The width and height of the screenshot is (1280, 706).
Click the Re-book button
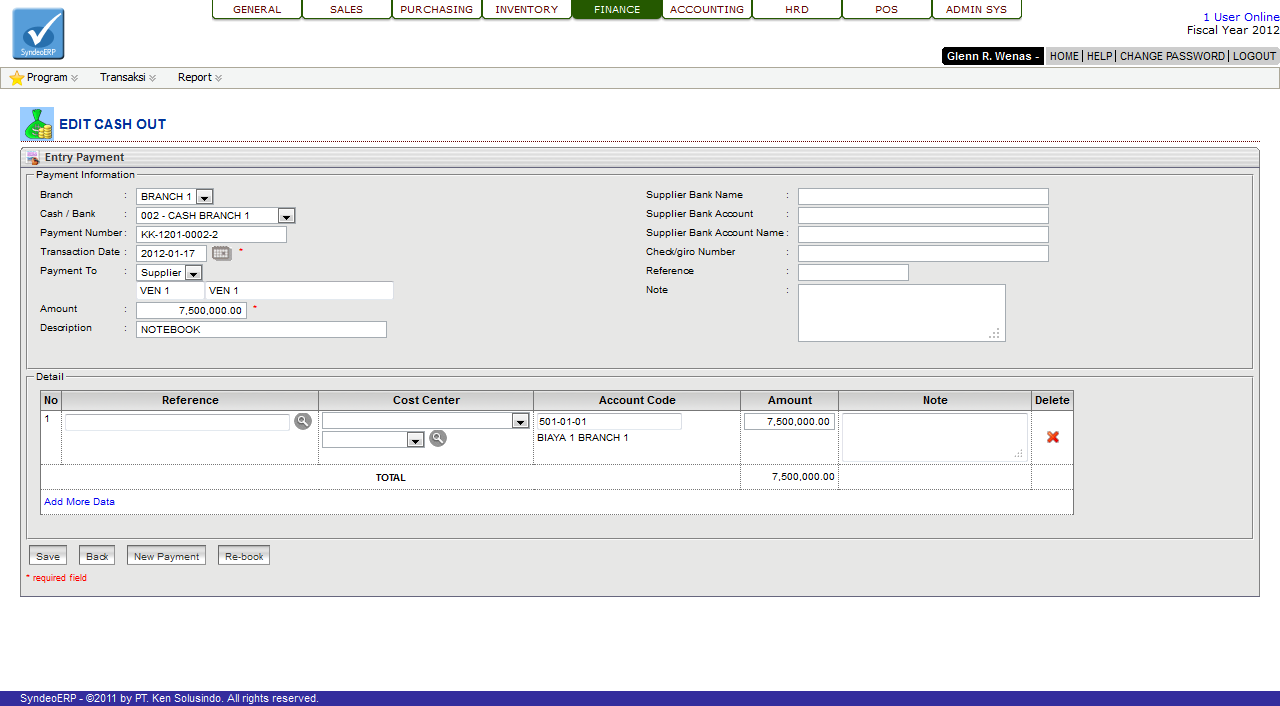click(244, 556)
